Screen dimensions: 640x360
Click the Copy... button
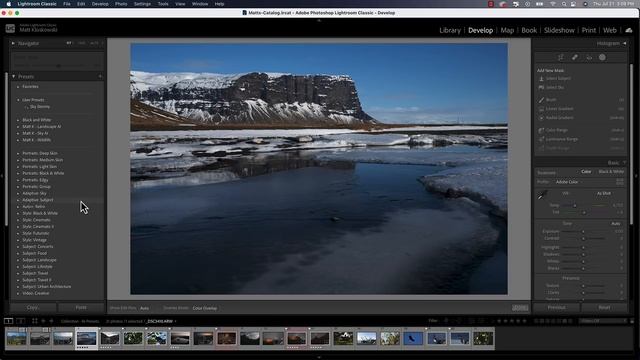tap(33, 307)
